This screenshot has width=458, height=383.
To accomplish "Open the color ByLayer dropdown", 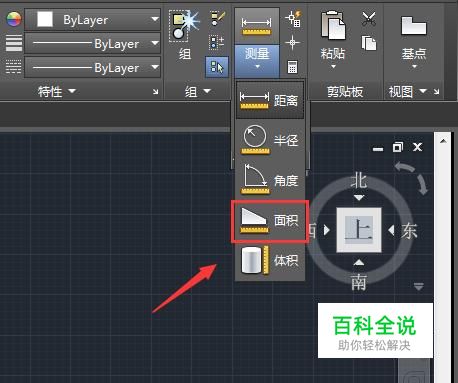I will tap(155, 19).
